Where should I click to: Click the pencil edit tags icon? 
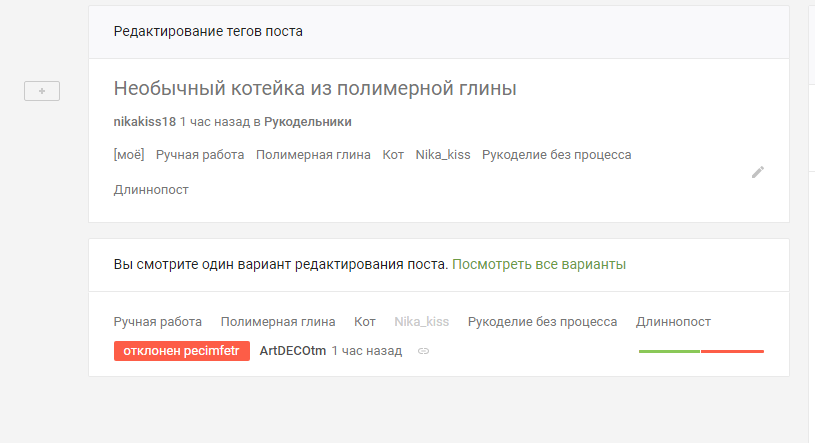pyautogui.click(x=757, y=172)
